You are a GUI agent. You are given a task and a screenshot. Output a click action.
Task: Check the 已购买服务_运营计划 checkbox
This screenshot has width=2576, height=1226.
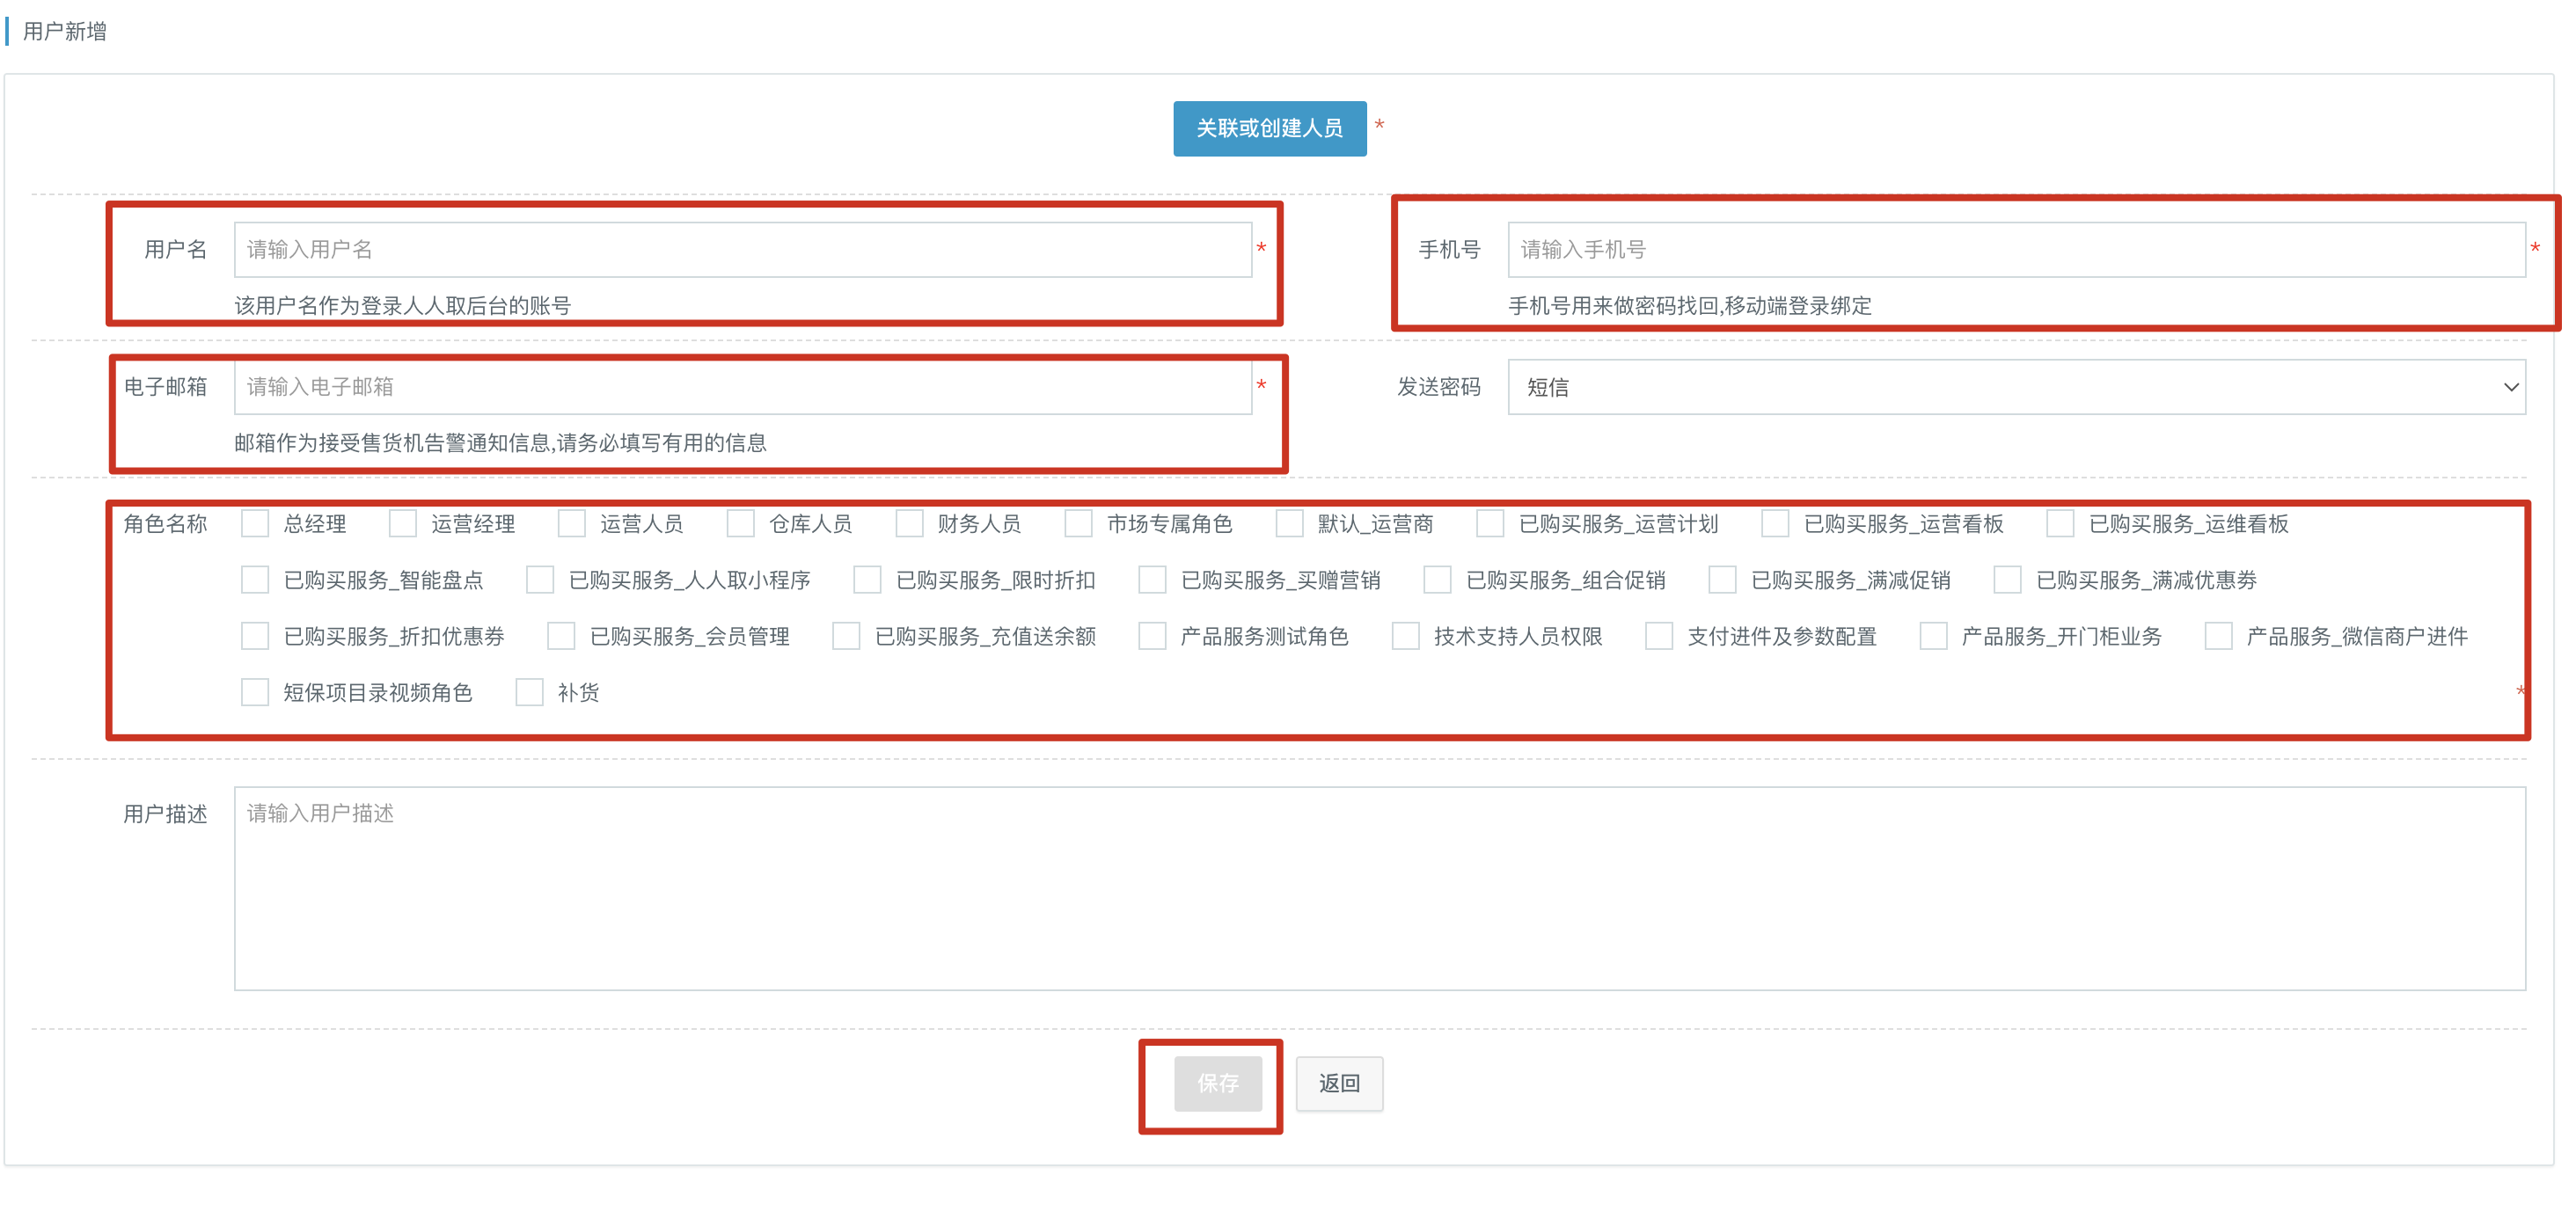pos(1491,523)
